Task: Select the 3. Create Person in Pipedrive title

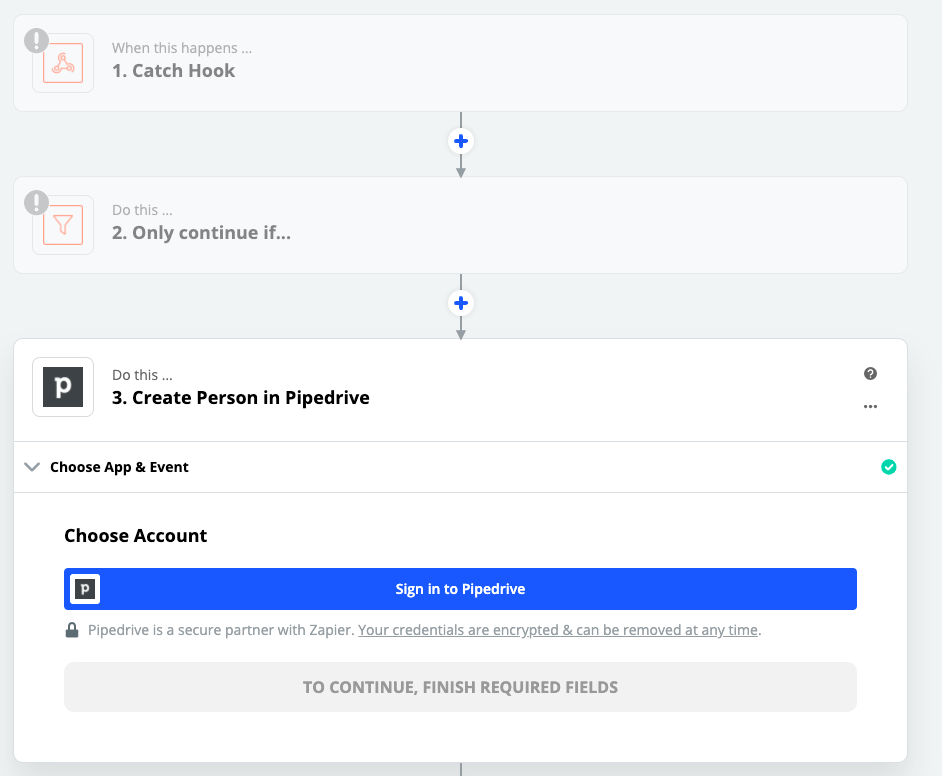Action: click(x=240, y=398)
